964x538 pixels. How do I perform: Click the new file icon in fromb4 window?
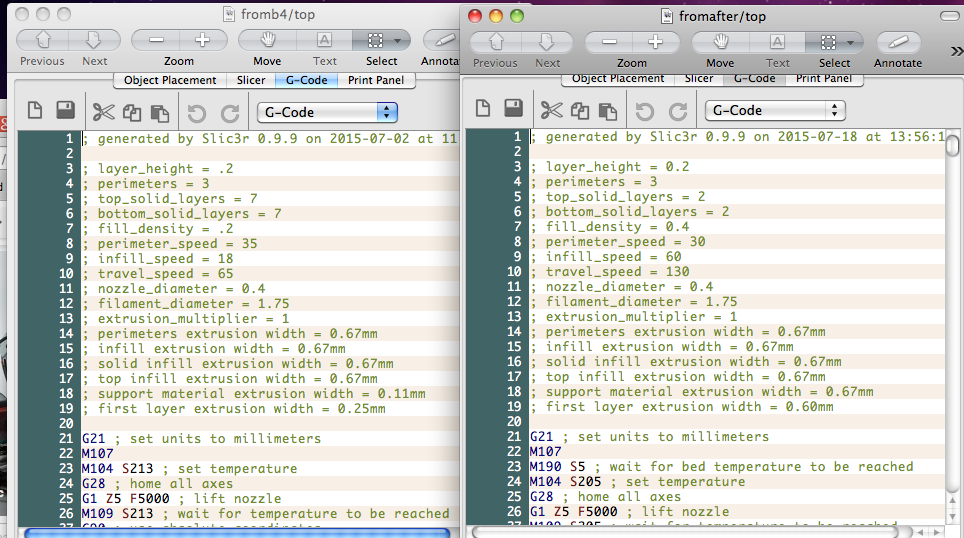pyautogui.click(x=35, y=112)
